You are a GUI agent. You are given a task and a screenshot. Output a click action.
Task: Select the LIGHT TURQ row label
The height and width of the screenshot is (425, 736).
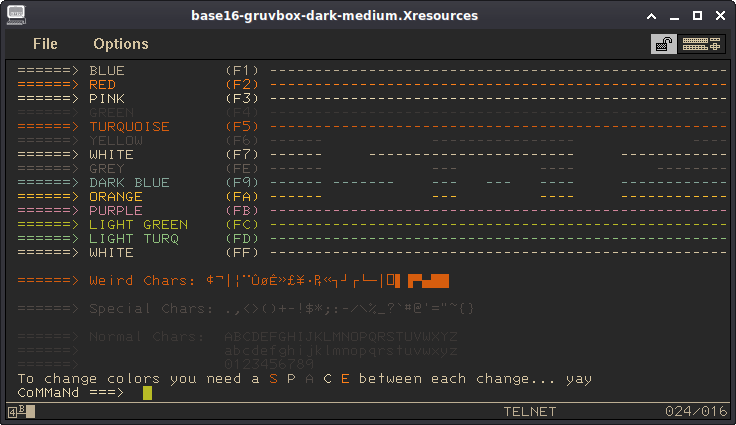coord(134,239)
